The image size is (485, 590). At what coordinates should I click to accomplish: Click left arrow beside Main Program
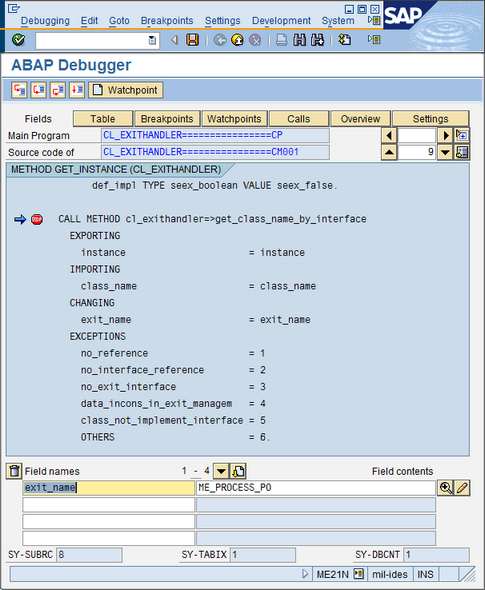click(389, 135)
